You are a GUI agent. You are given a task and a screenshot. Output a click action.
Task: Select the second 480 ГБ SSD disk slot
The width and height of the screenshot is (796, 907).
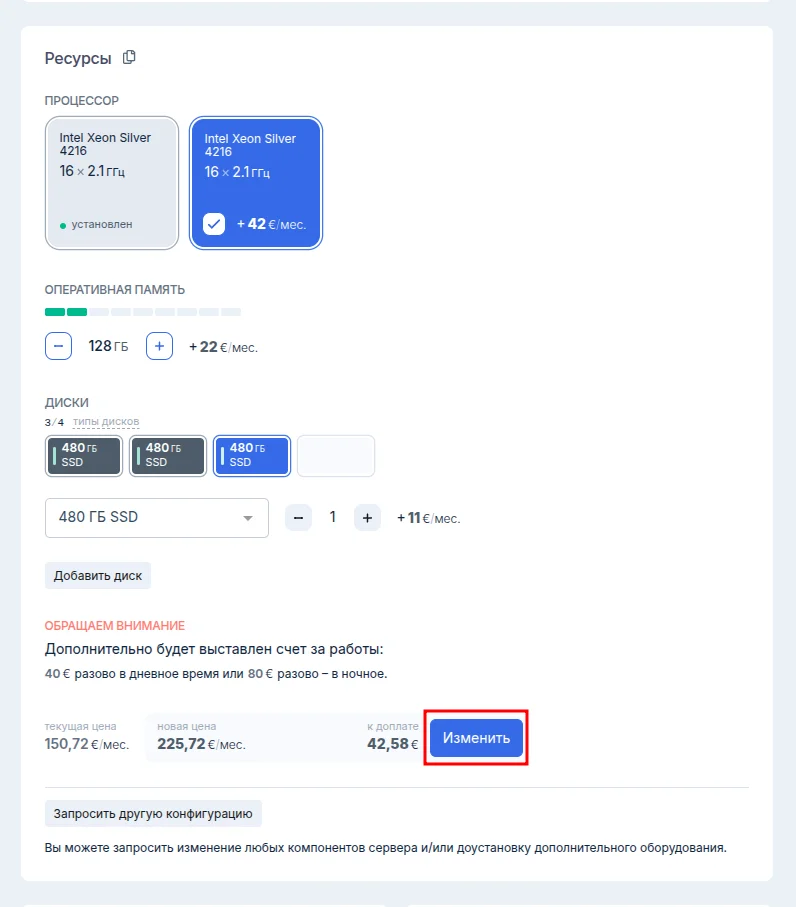click(168, 455)
